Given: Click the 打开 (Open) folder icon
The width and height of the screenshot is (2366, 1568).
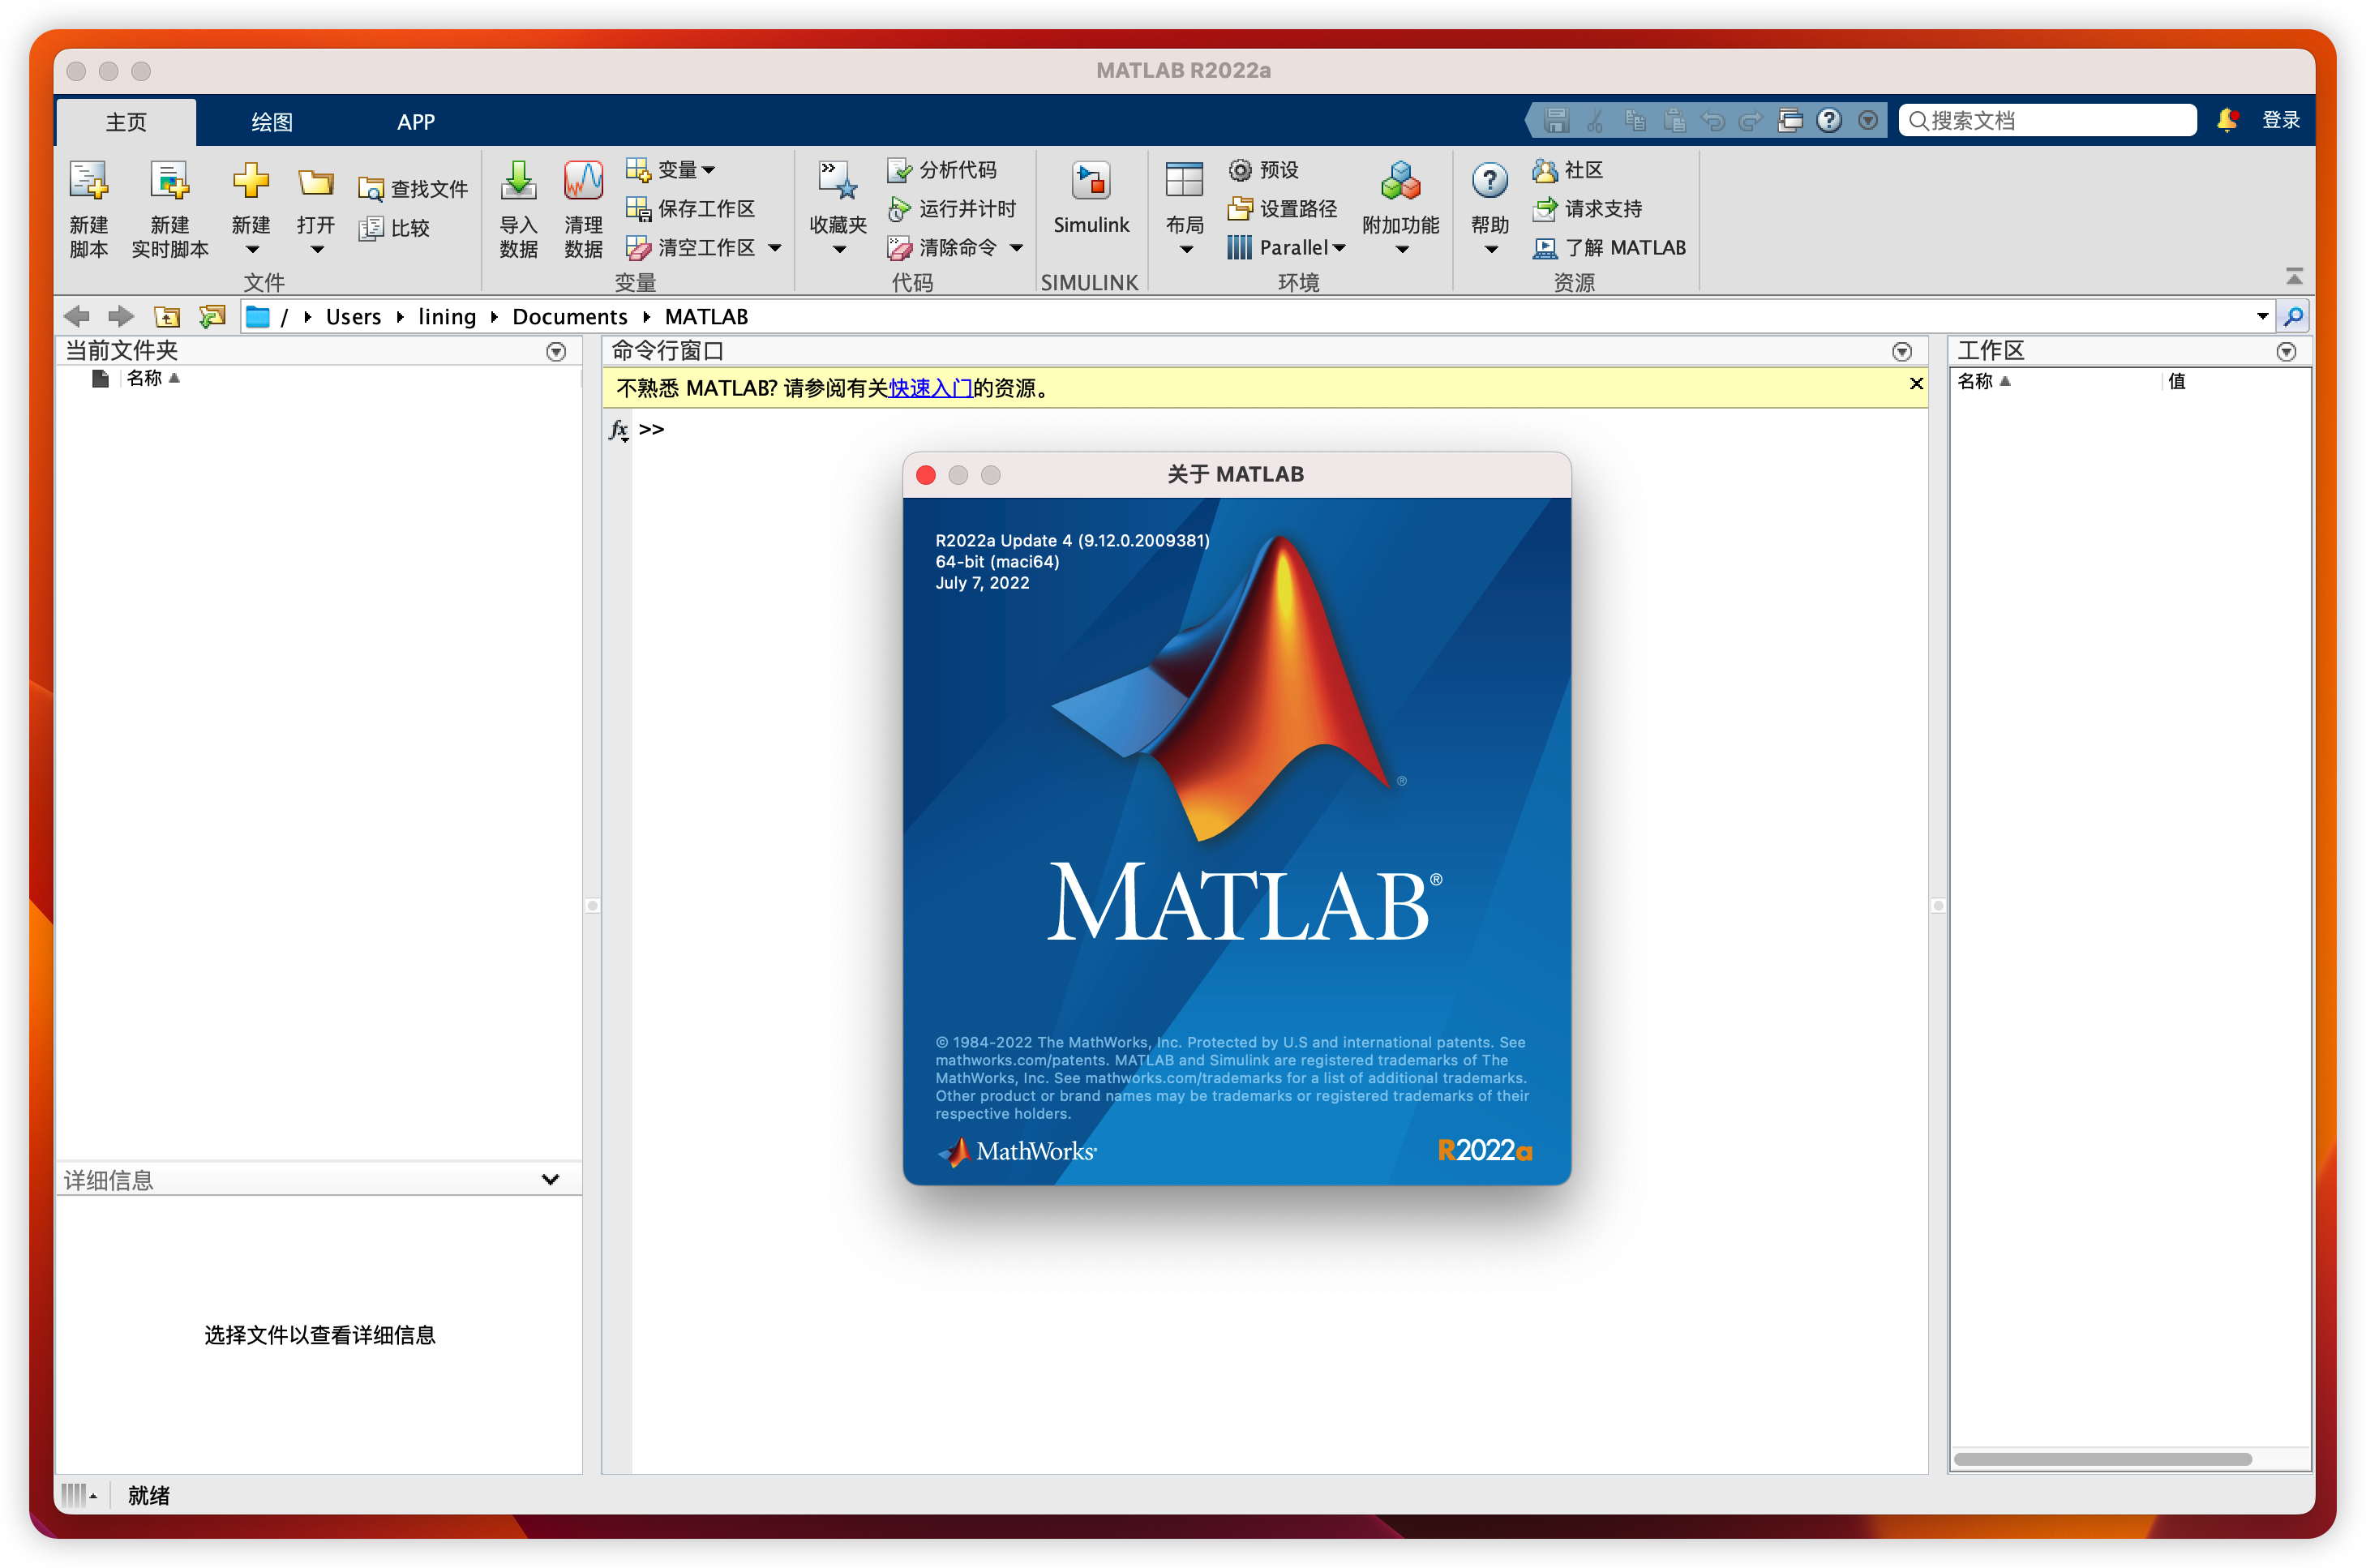Looking at the screenshot, I should (316, 182).
